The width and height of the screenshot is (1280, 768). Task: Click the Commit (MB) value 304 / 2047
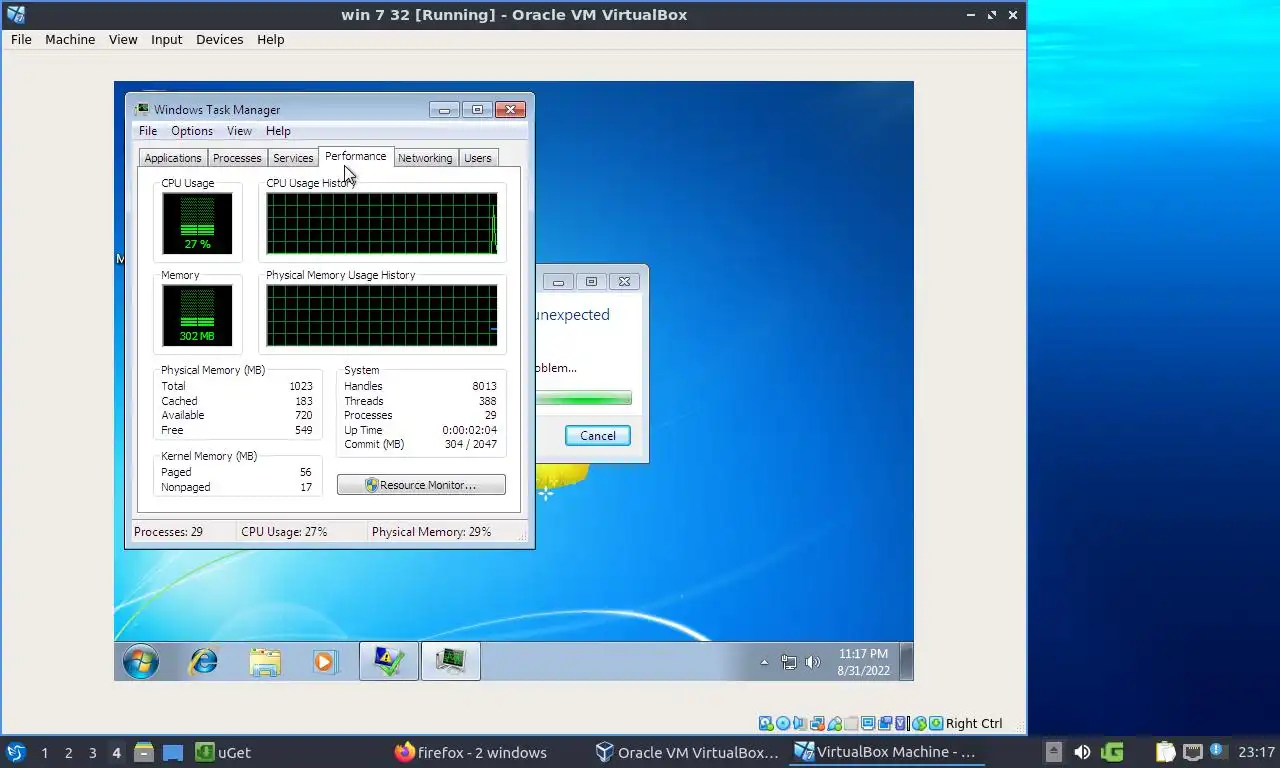click(469, 445)
